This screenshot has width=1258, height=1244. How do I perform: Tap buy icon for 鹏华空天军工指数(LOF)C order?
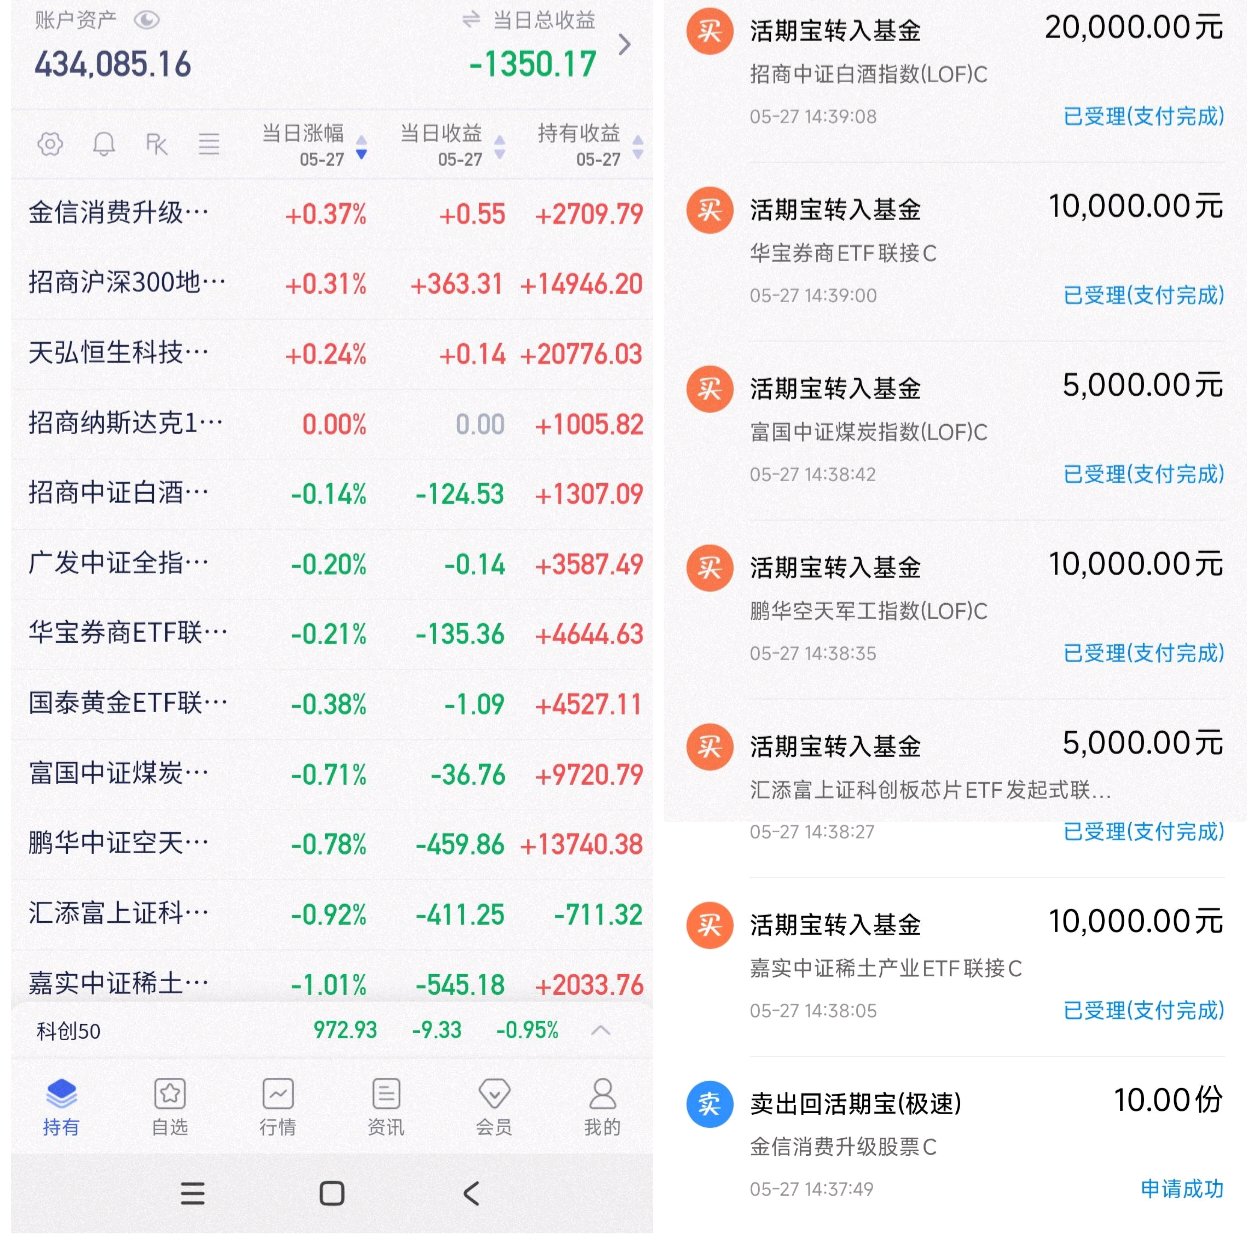(x=709, y=568)
